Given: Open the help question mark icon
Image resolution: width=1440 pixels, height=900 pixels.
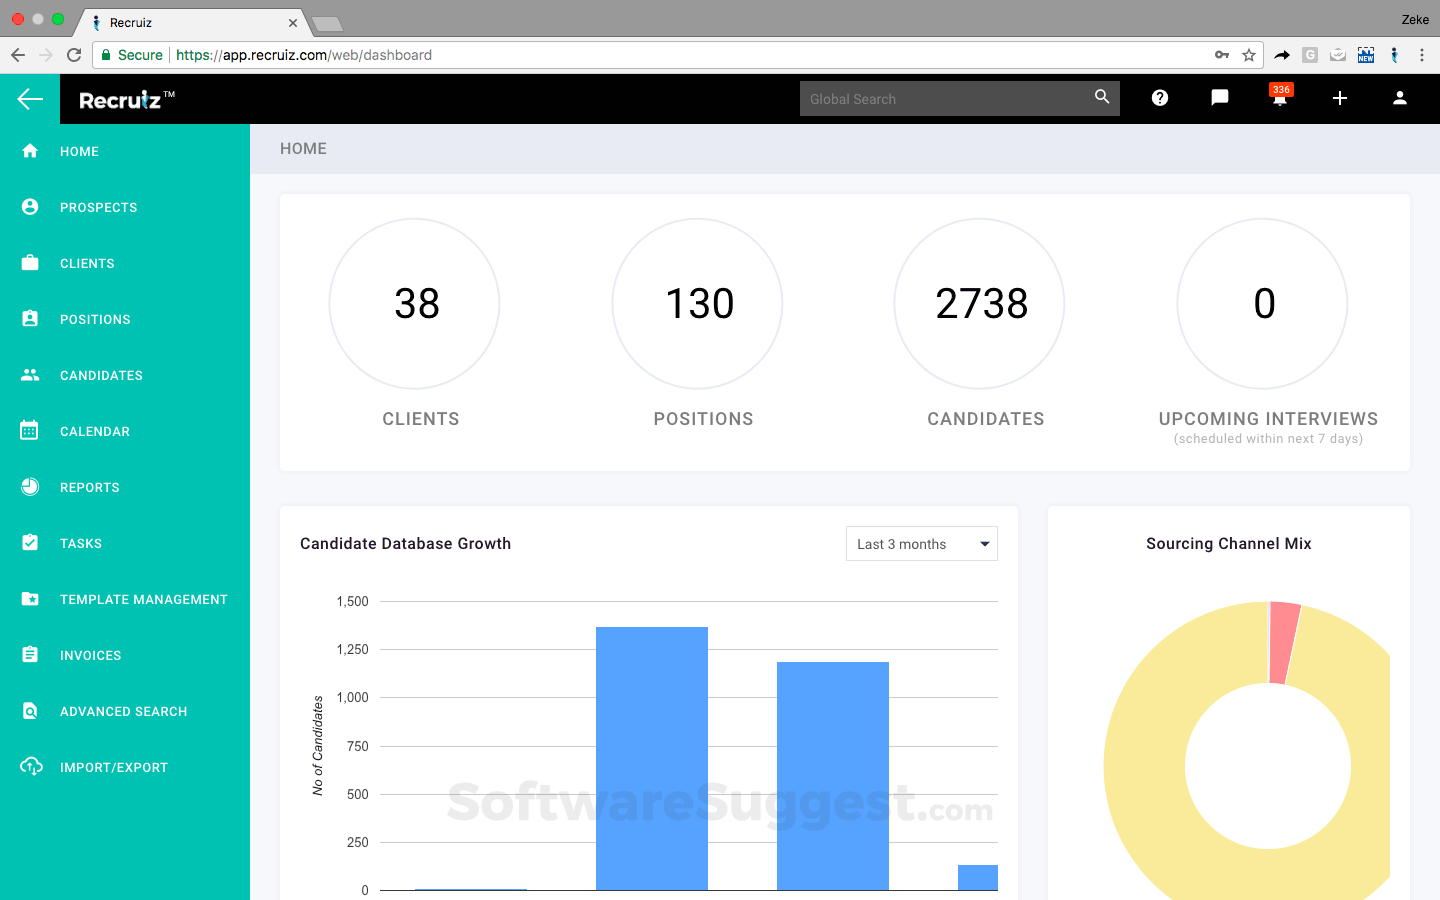Looking at the screenshot, I should (x=1160, y=98).
